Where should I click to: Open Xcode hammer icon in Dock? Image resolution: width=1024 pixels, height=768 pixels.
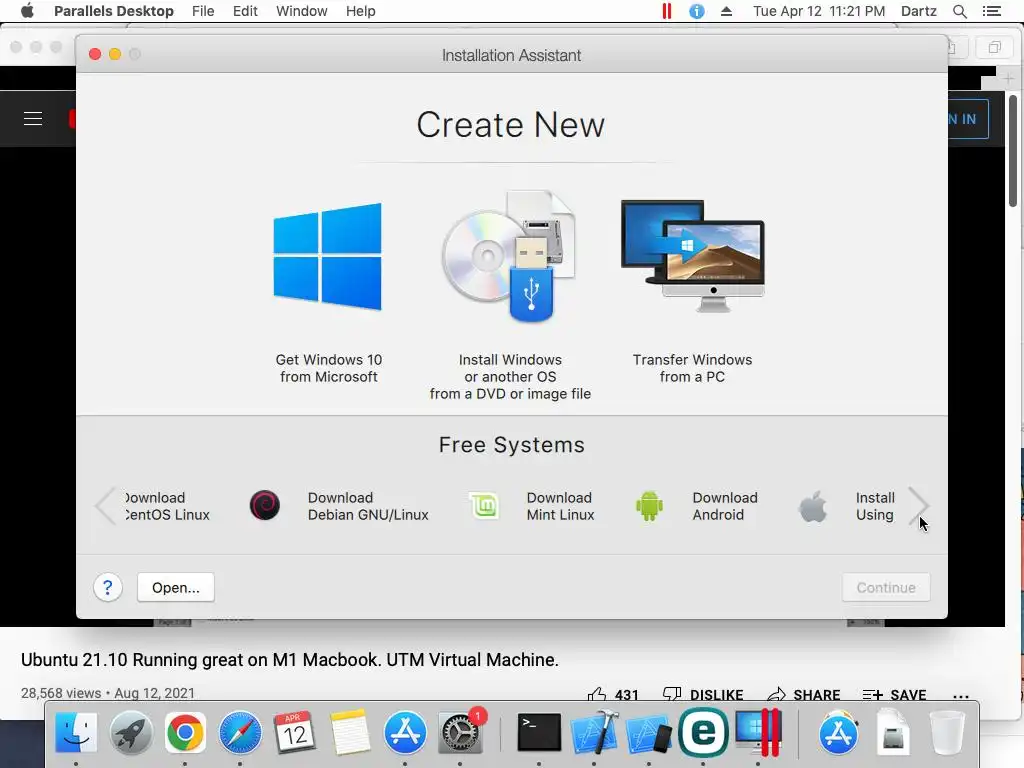click(594, 732)
